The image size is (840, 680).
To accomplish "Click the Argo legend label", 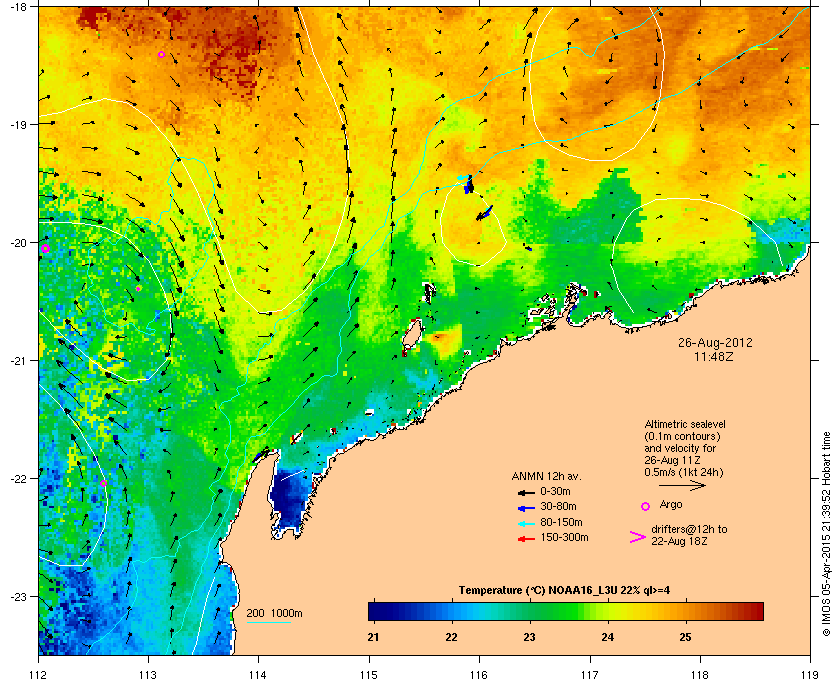I will (671, 505).
